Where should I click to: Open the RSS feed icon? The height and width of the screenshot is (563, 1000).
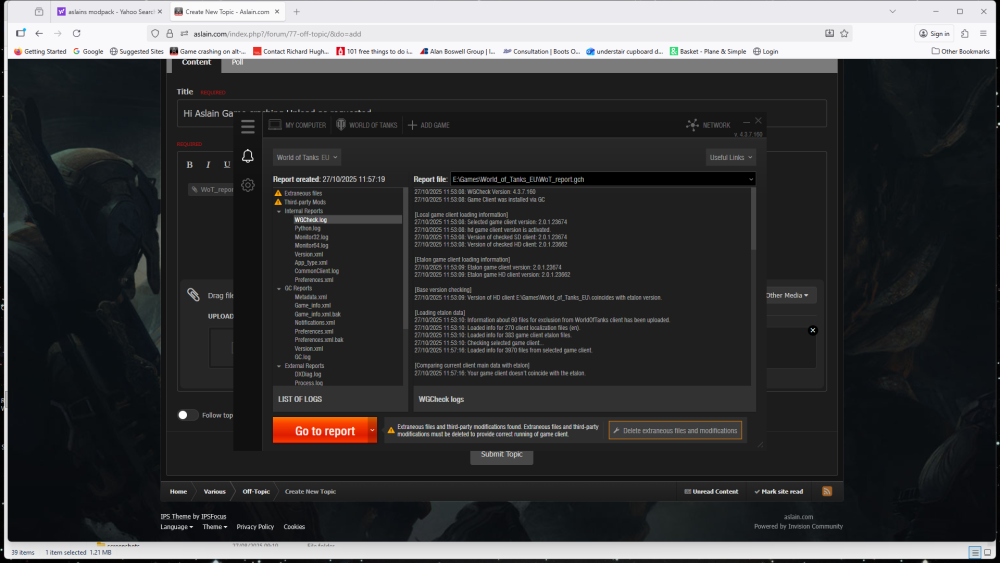(827, 491)
